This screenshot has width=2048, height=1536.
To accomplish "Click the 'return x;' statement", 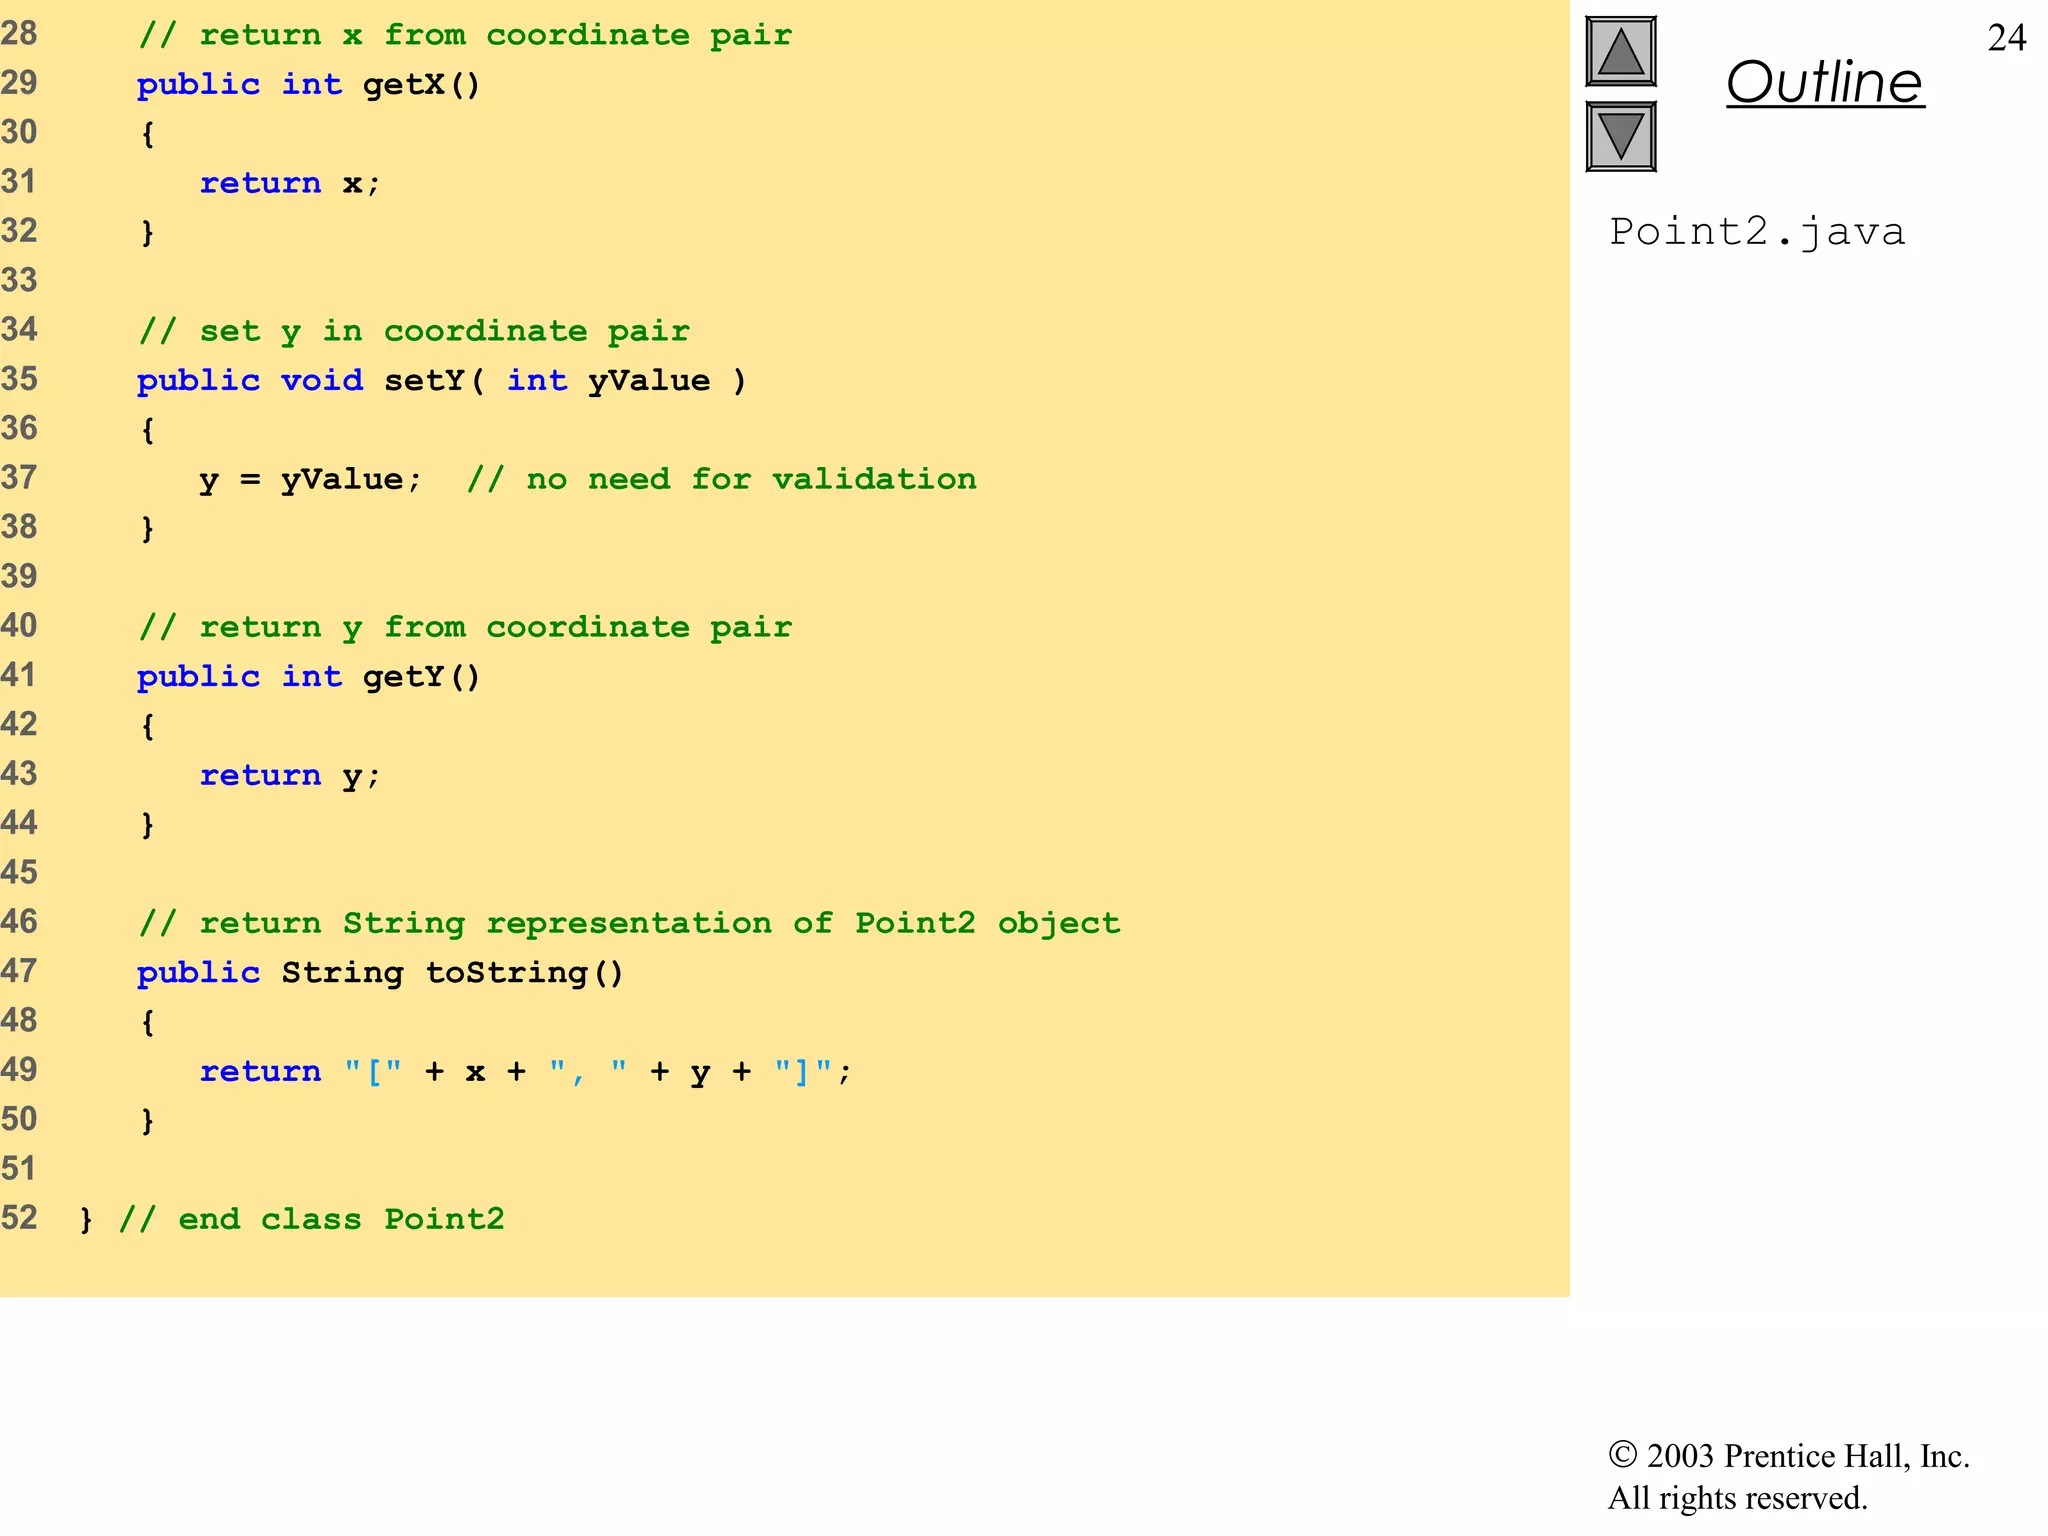I will [x=290, y=183].
